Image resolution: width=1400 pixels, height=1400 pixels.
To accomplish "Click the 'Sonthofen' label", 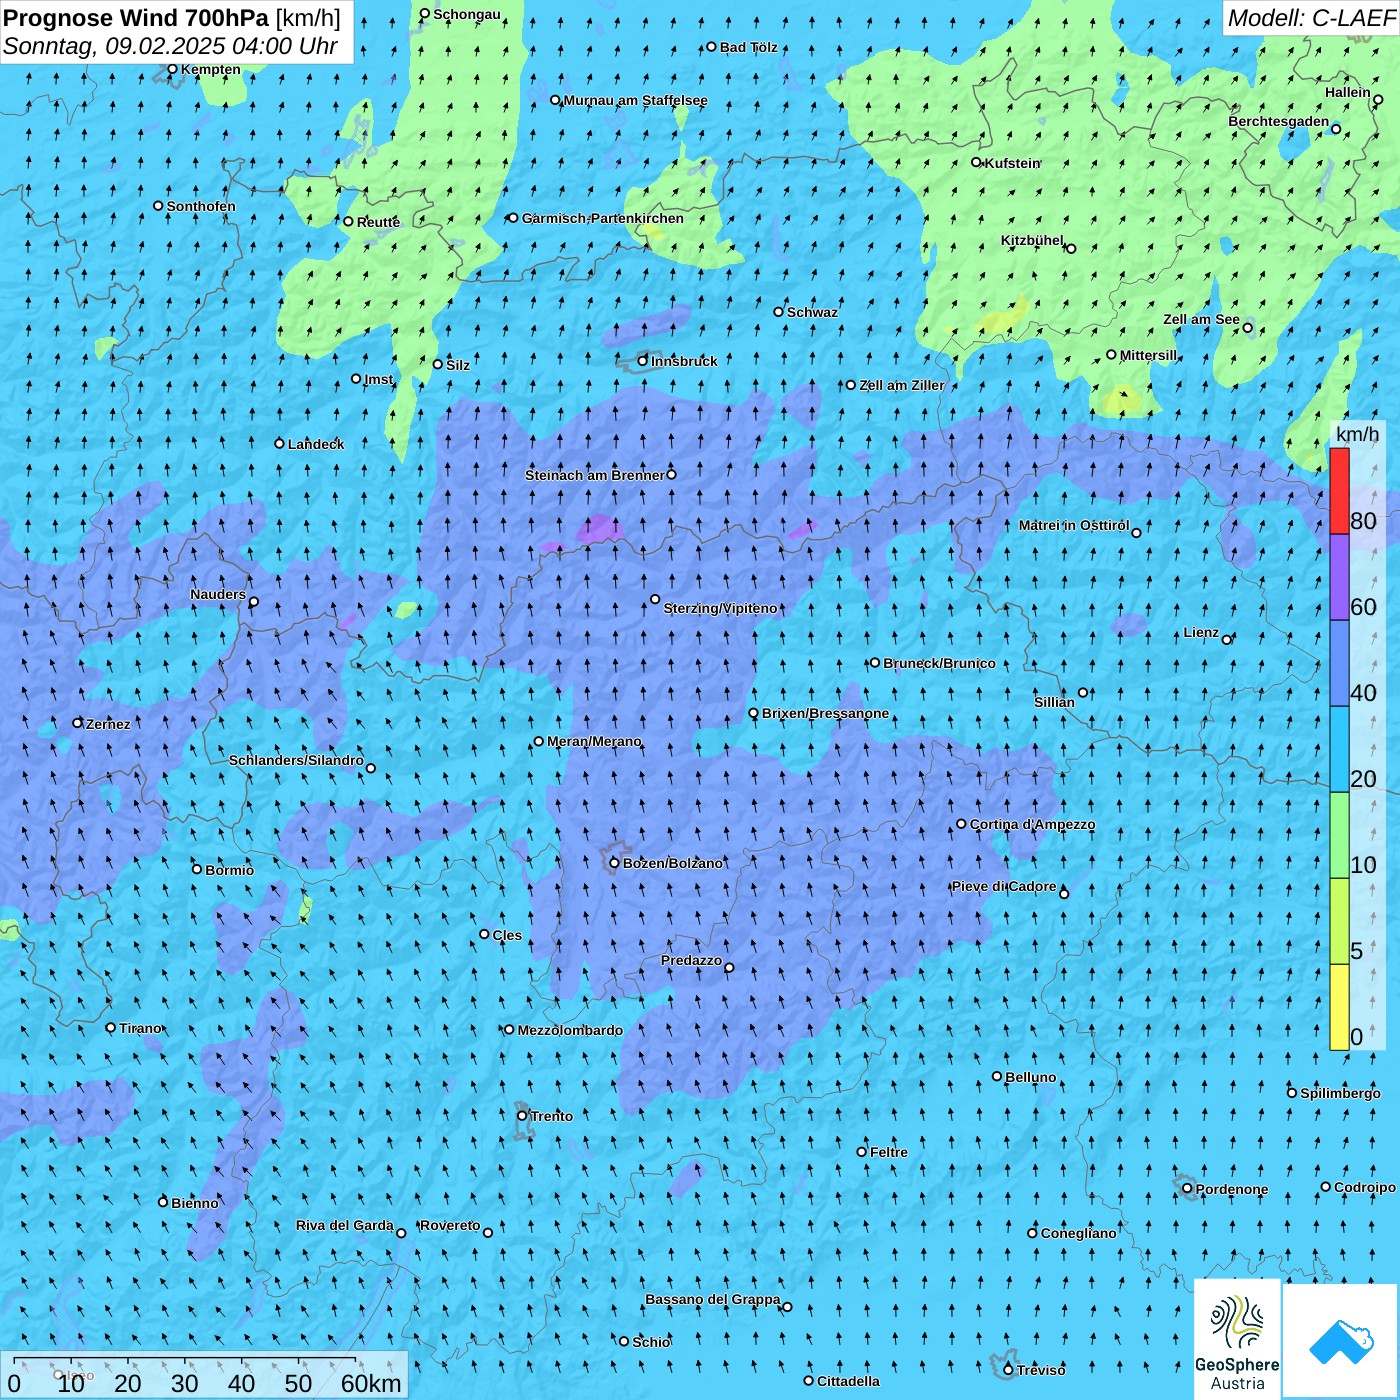I will 201,206.
